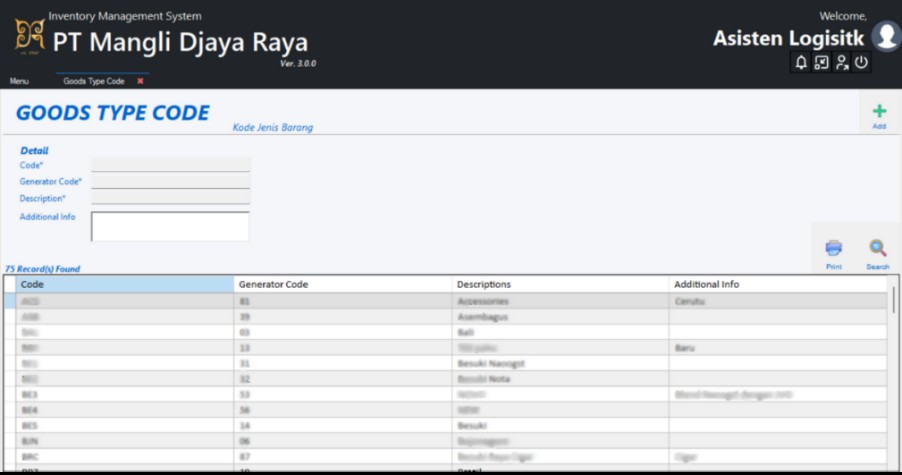This screenshot has width=902, height=475.
Task: Sort by the Additional Info column header
Action: pyautogui.click(x=778, y=284)
